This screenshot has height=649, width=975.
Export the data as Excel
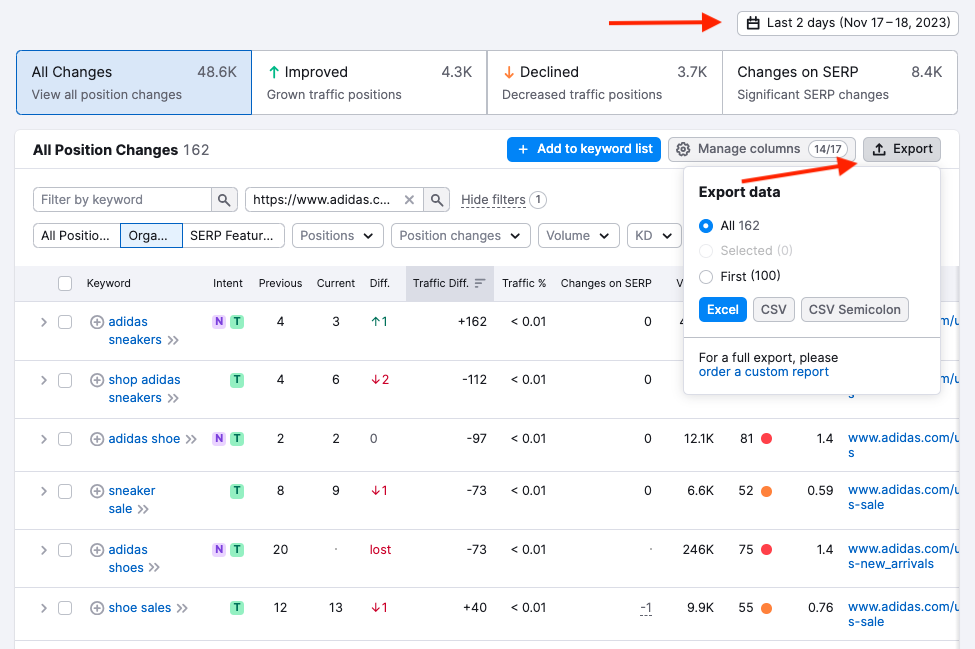pos(722,310)
